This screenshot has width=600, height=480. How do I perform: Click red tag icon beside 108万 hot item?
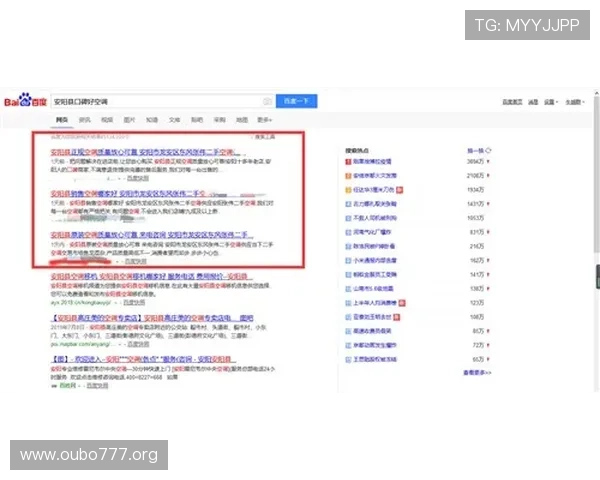point(397,317)
